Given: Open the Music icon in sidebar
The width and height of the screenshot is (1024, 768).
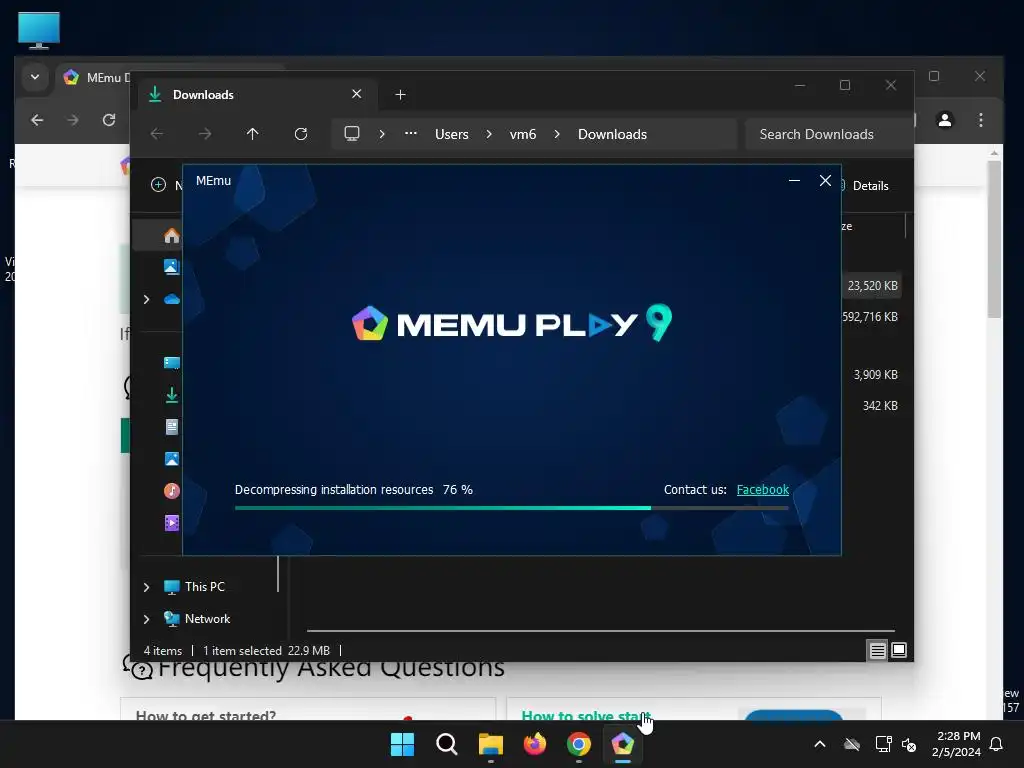Looking at the screenshot, I should click(172, 491).
